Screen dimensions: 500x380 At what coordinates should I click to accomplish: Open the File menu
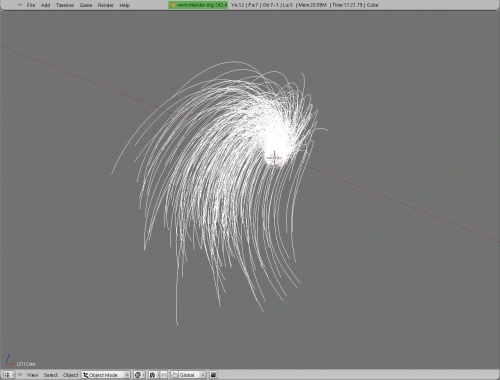(31, 5)
